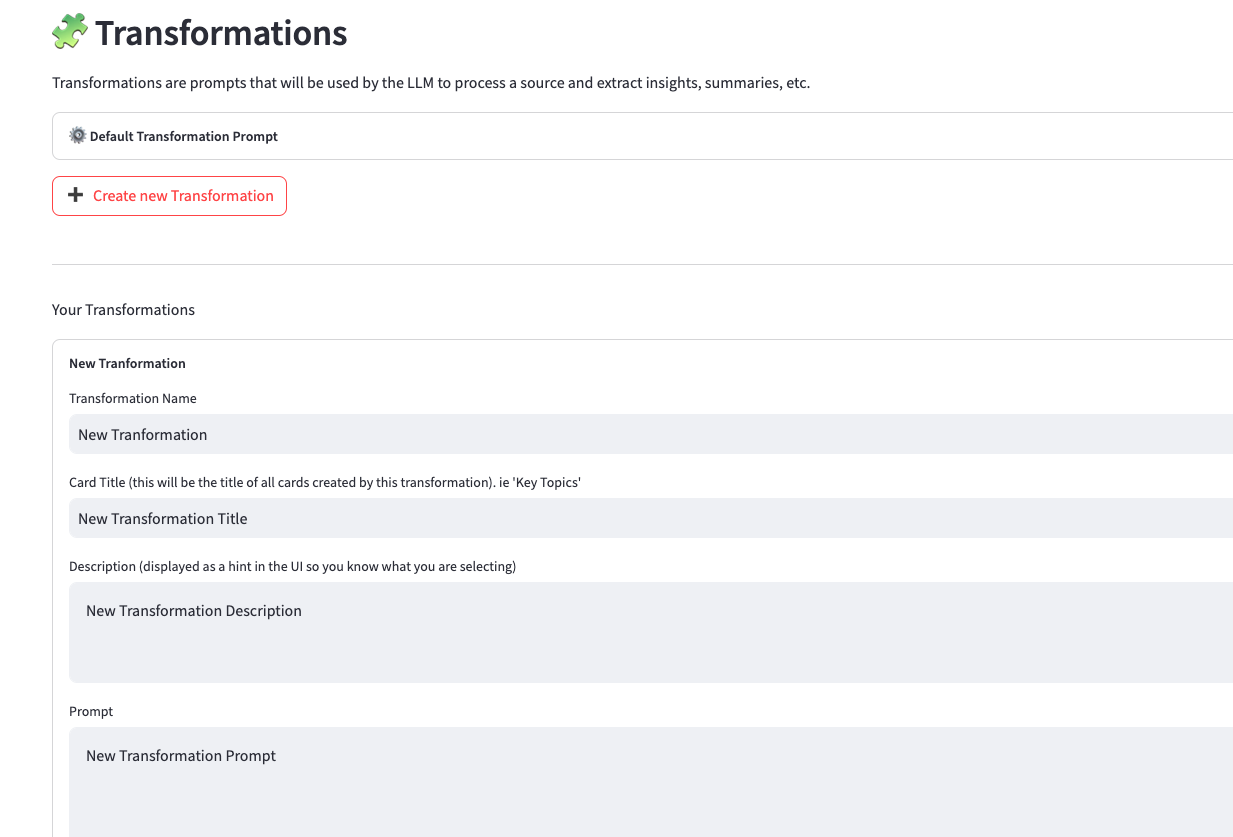Click the page intro sentence about LLM prompts
The height and width of the screenshot is (837, 1233).
pos(430,83)
